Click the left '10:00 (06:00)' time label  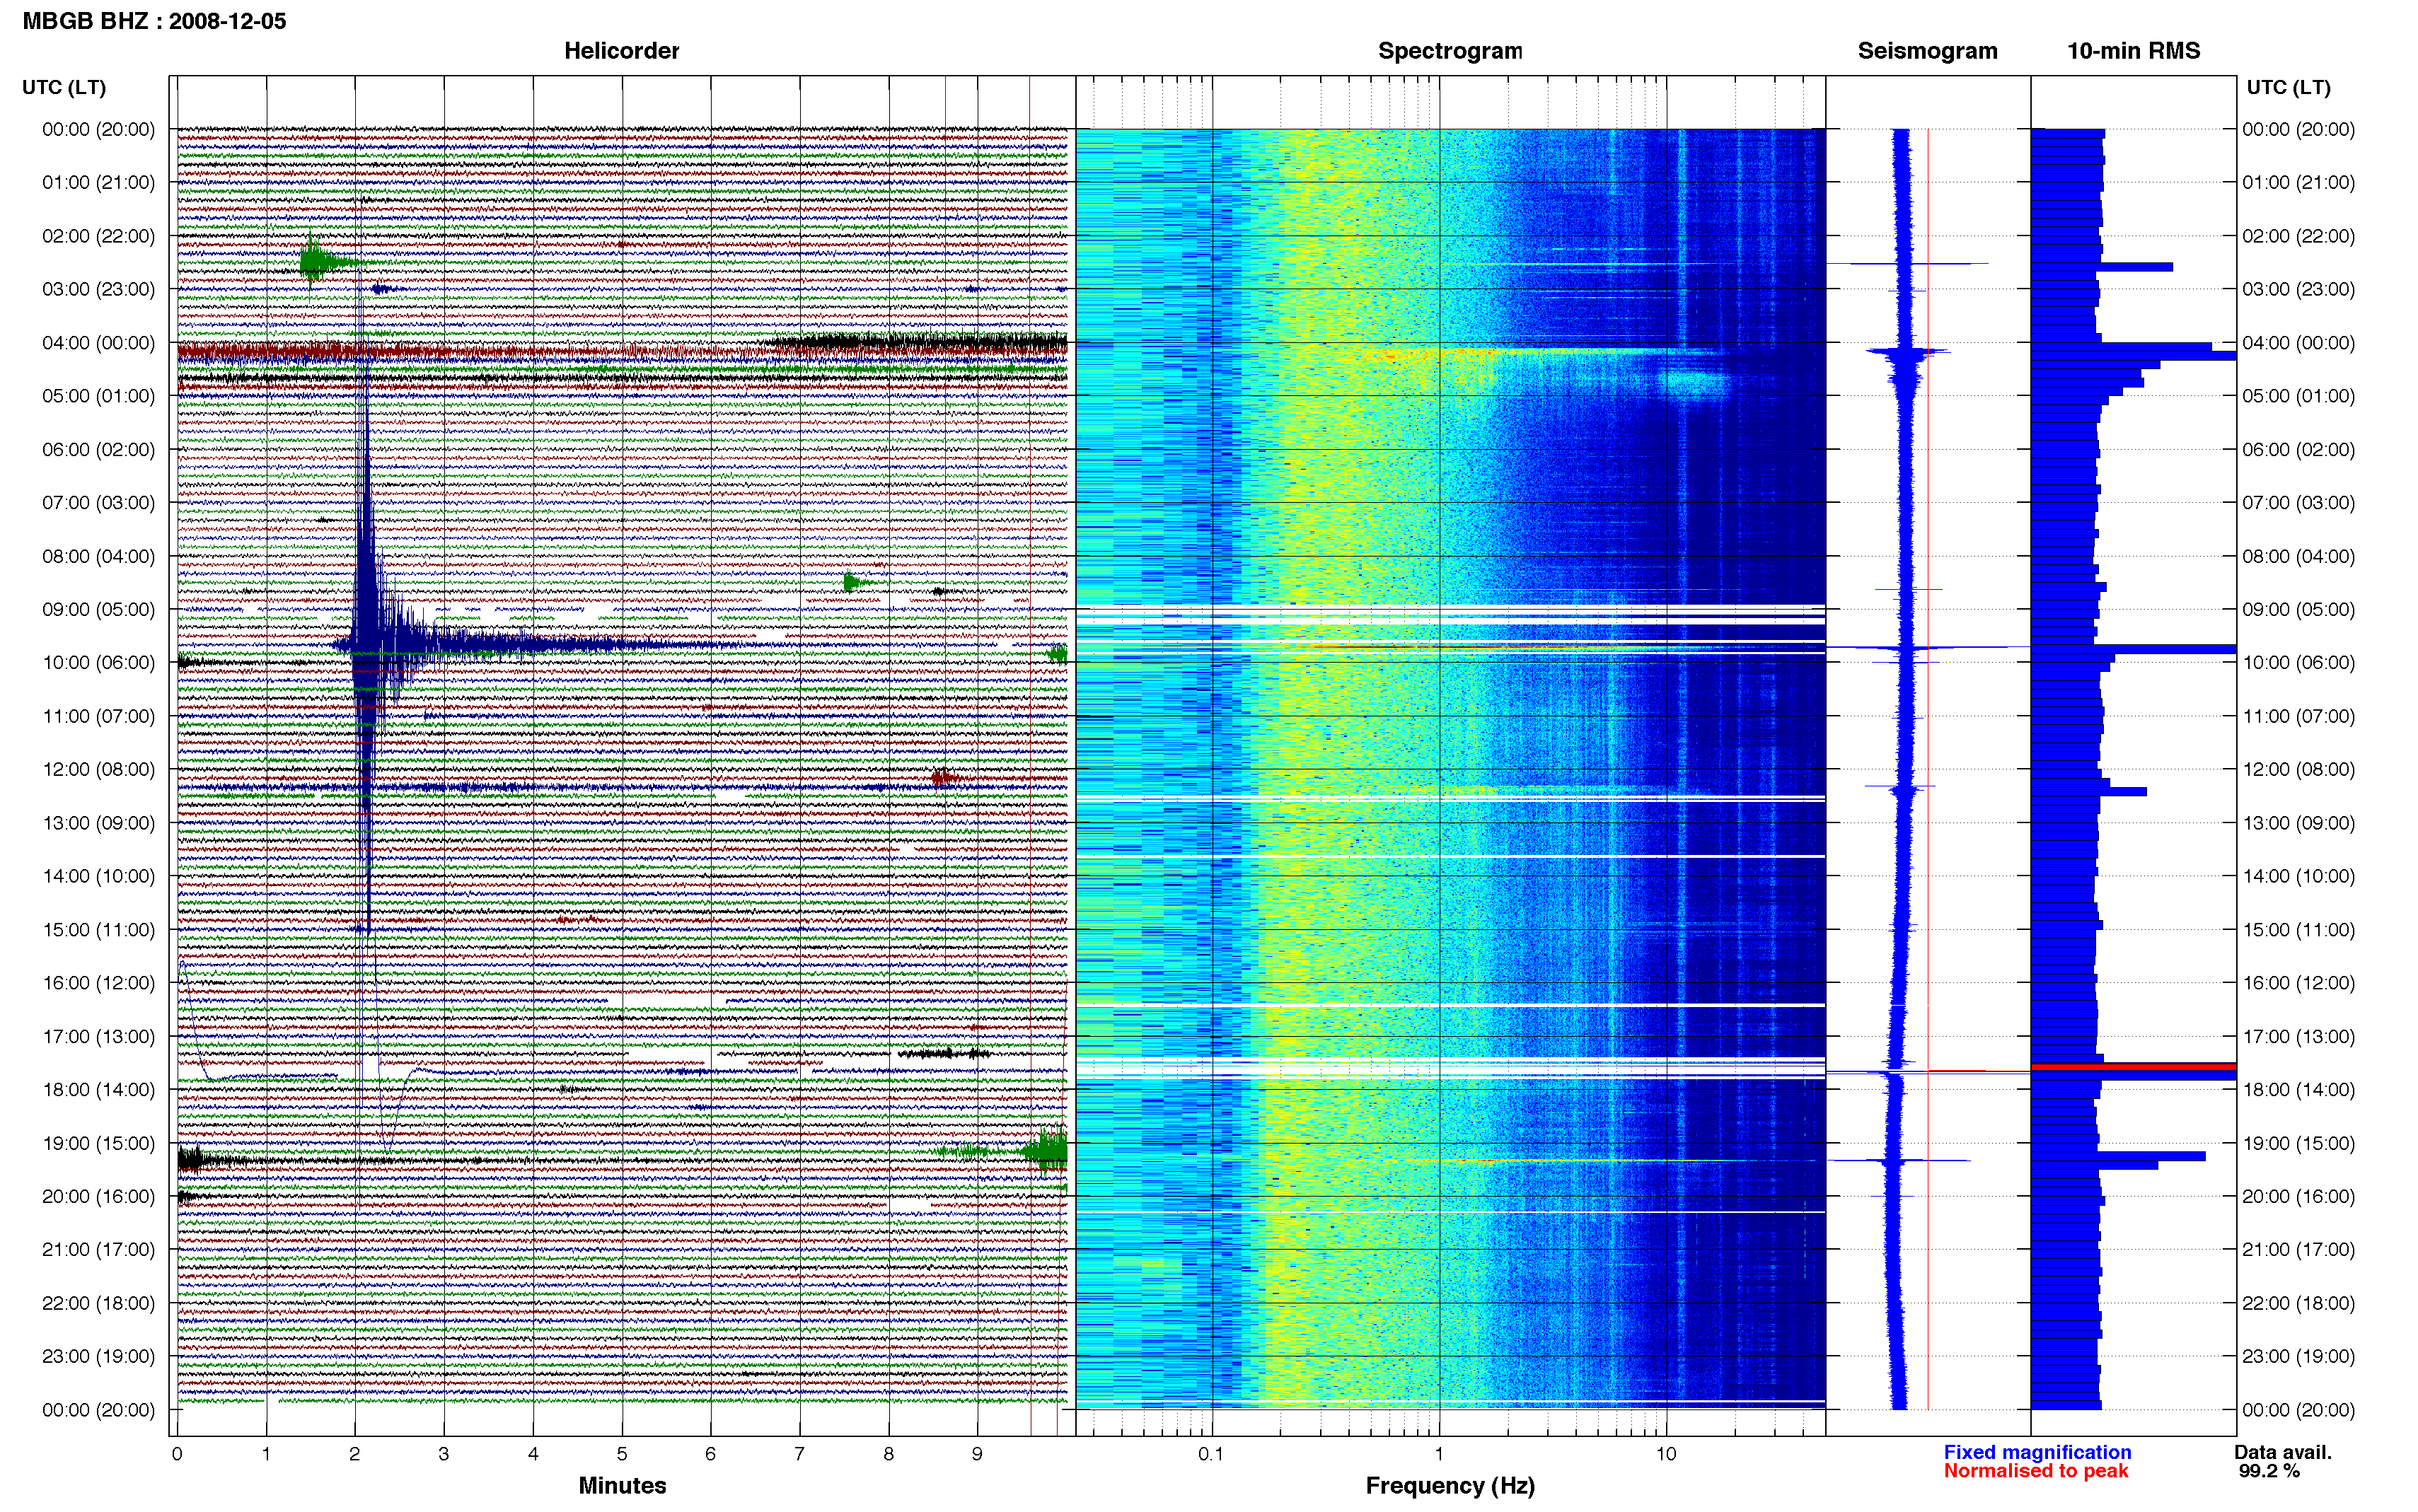[x=98, y=663]
